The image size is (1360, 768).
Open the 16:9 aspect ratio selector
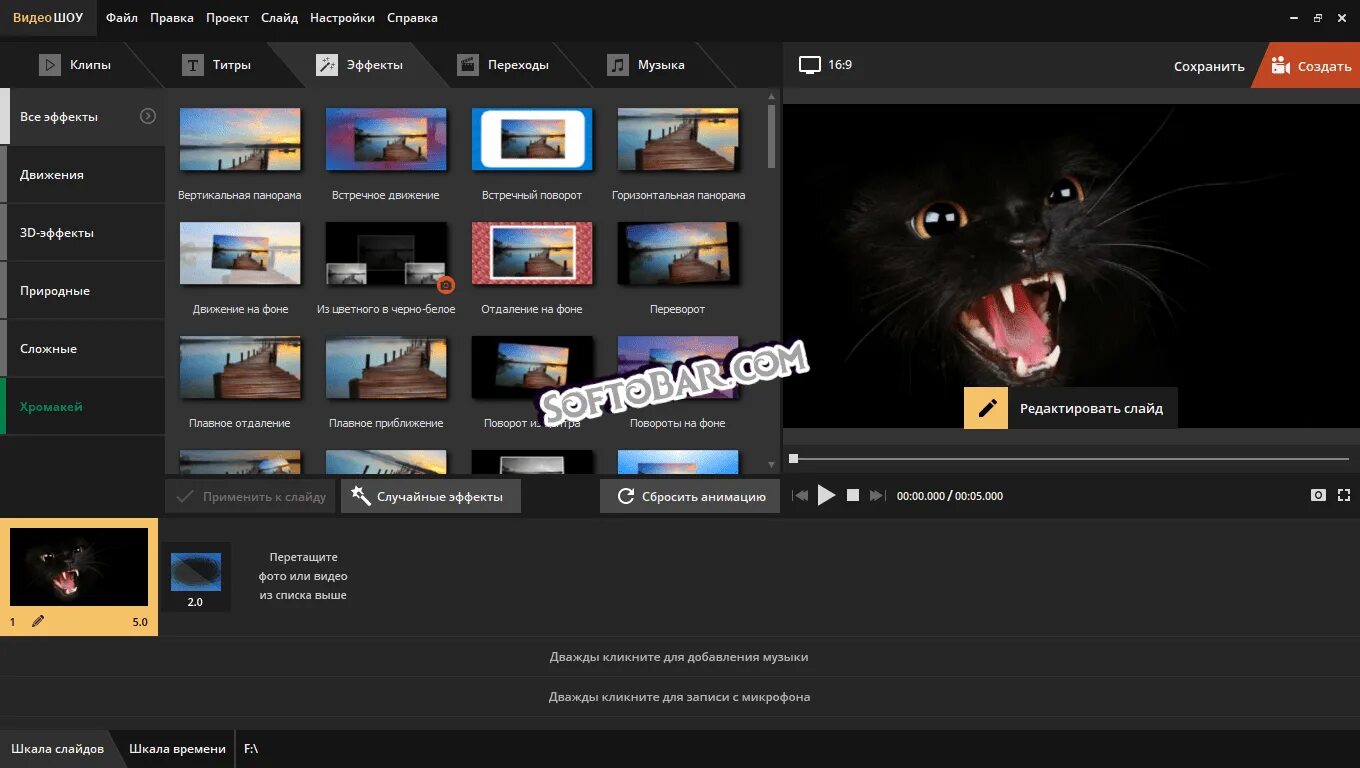[x=826, y=65]
